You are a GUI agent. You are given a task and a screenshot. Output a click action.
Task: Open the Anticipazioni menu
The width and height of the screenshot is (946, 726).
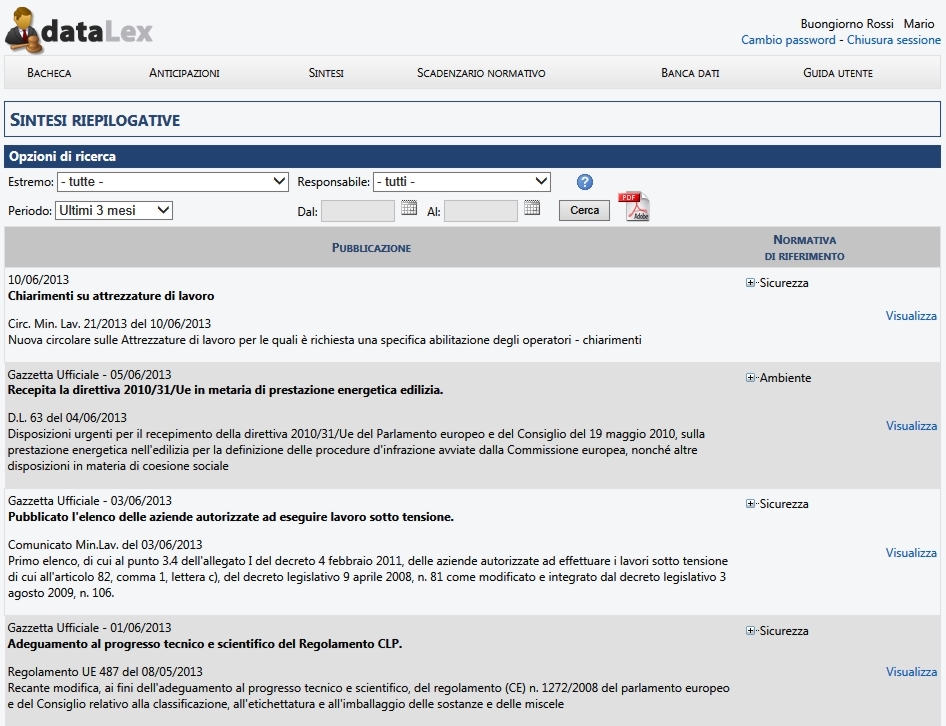pos(184,73)
